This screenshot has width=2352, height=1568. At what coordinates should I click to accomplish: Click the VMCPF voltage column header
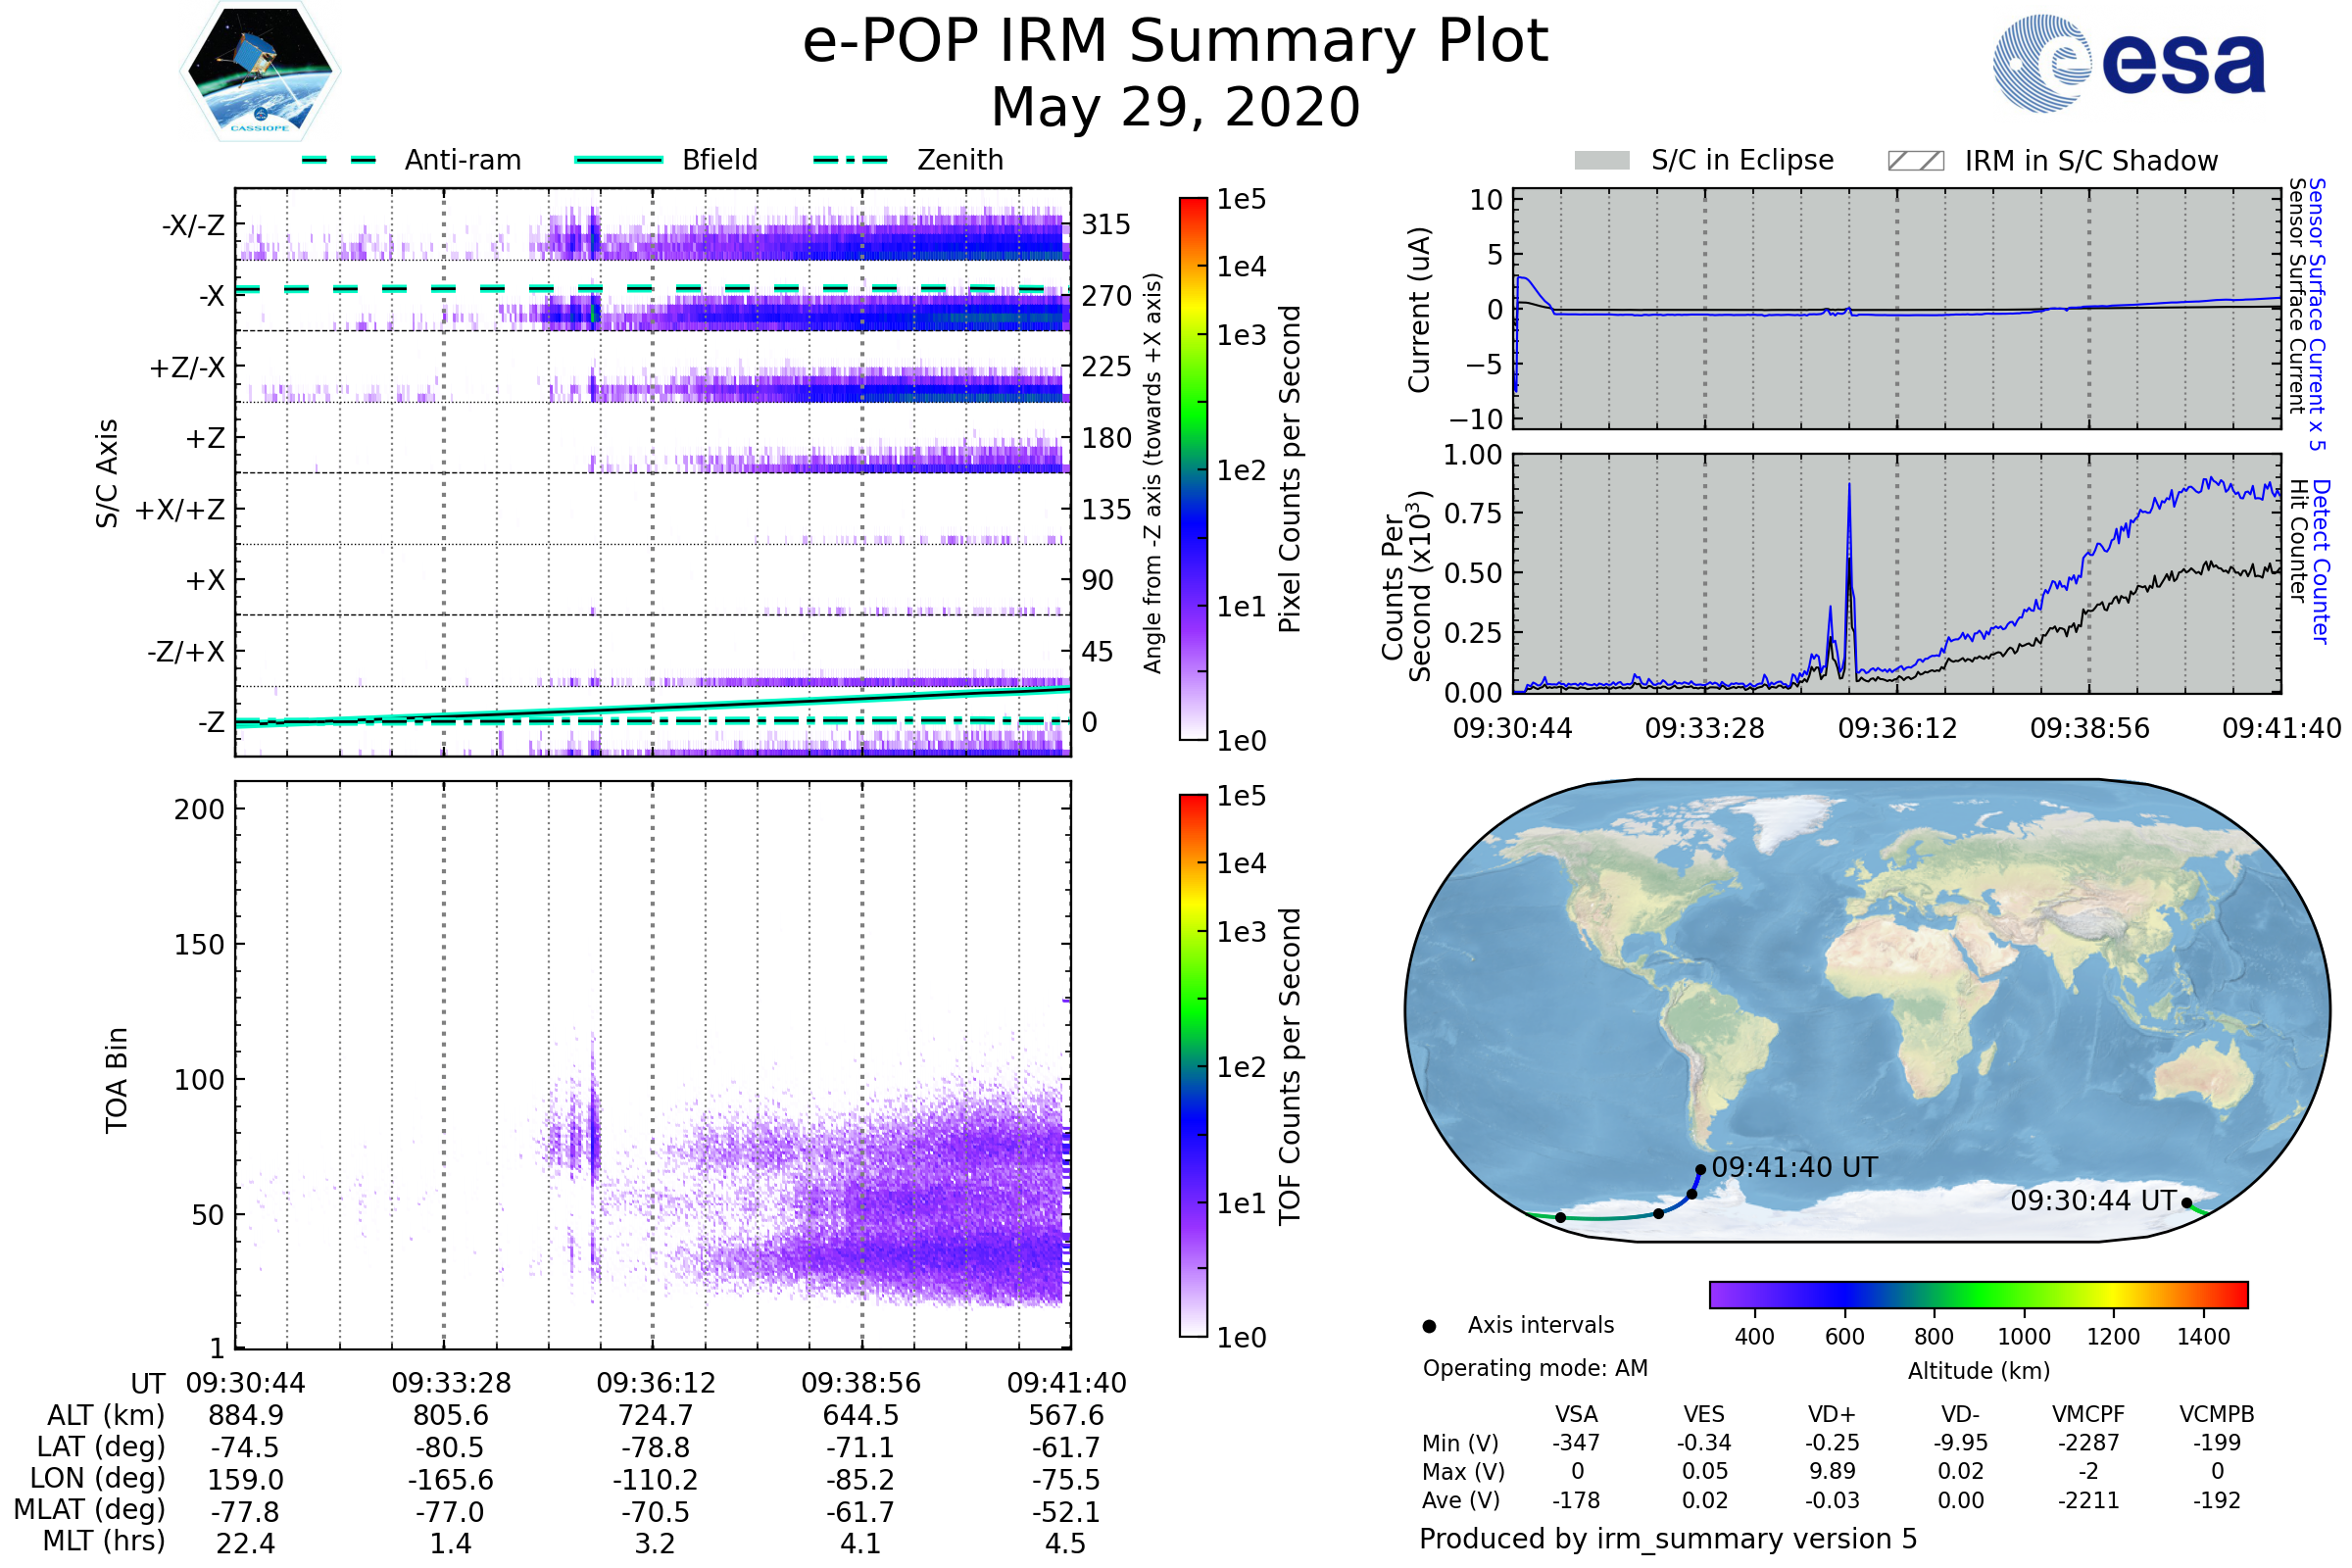tap(2088, 1414)
